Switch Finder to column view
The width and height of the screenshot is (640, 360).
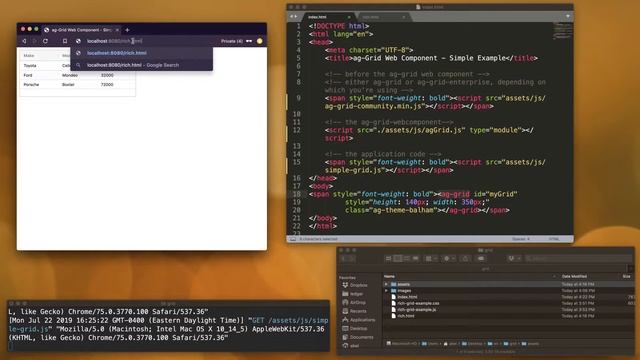tap(407, 258)
